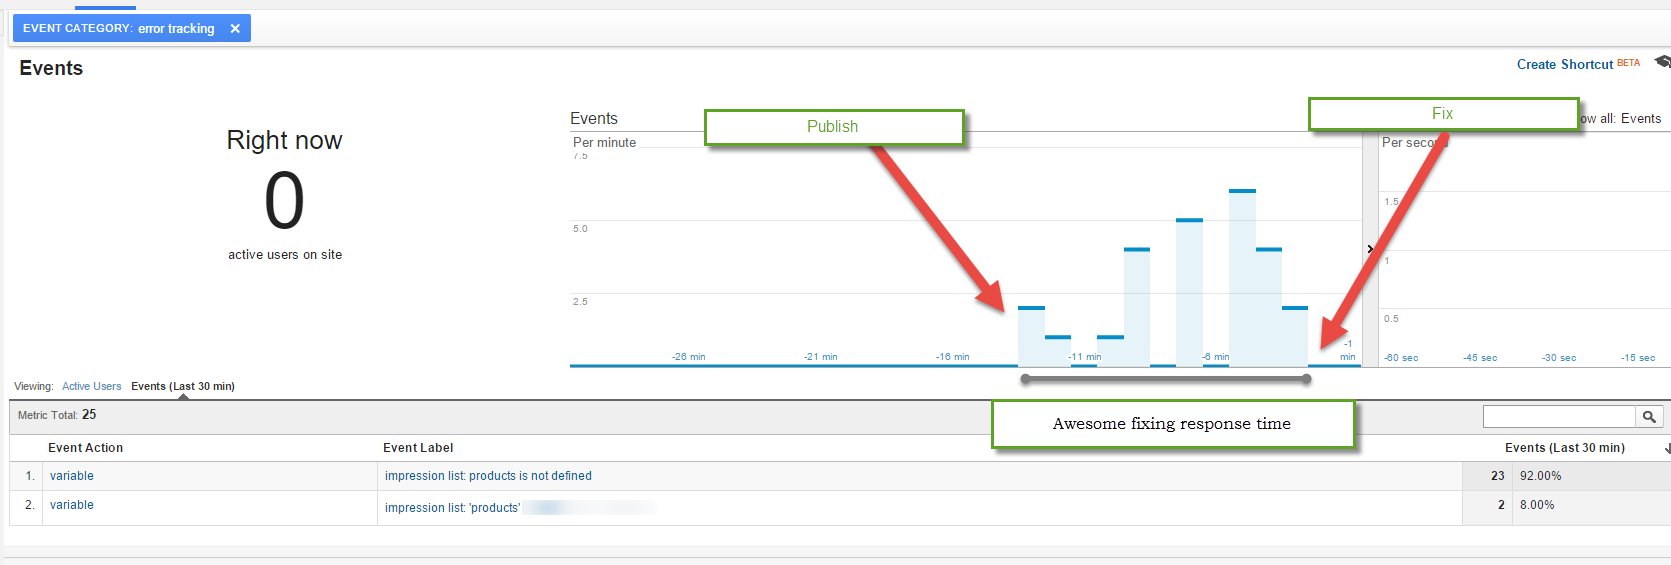Click the impression list 'products' label
Viewport: 1671px width, 565px height.
pos(452,508)
